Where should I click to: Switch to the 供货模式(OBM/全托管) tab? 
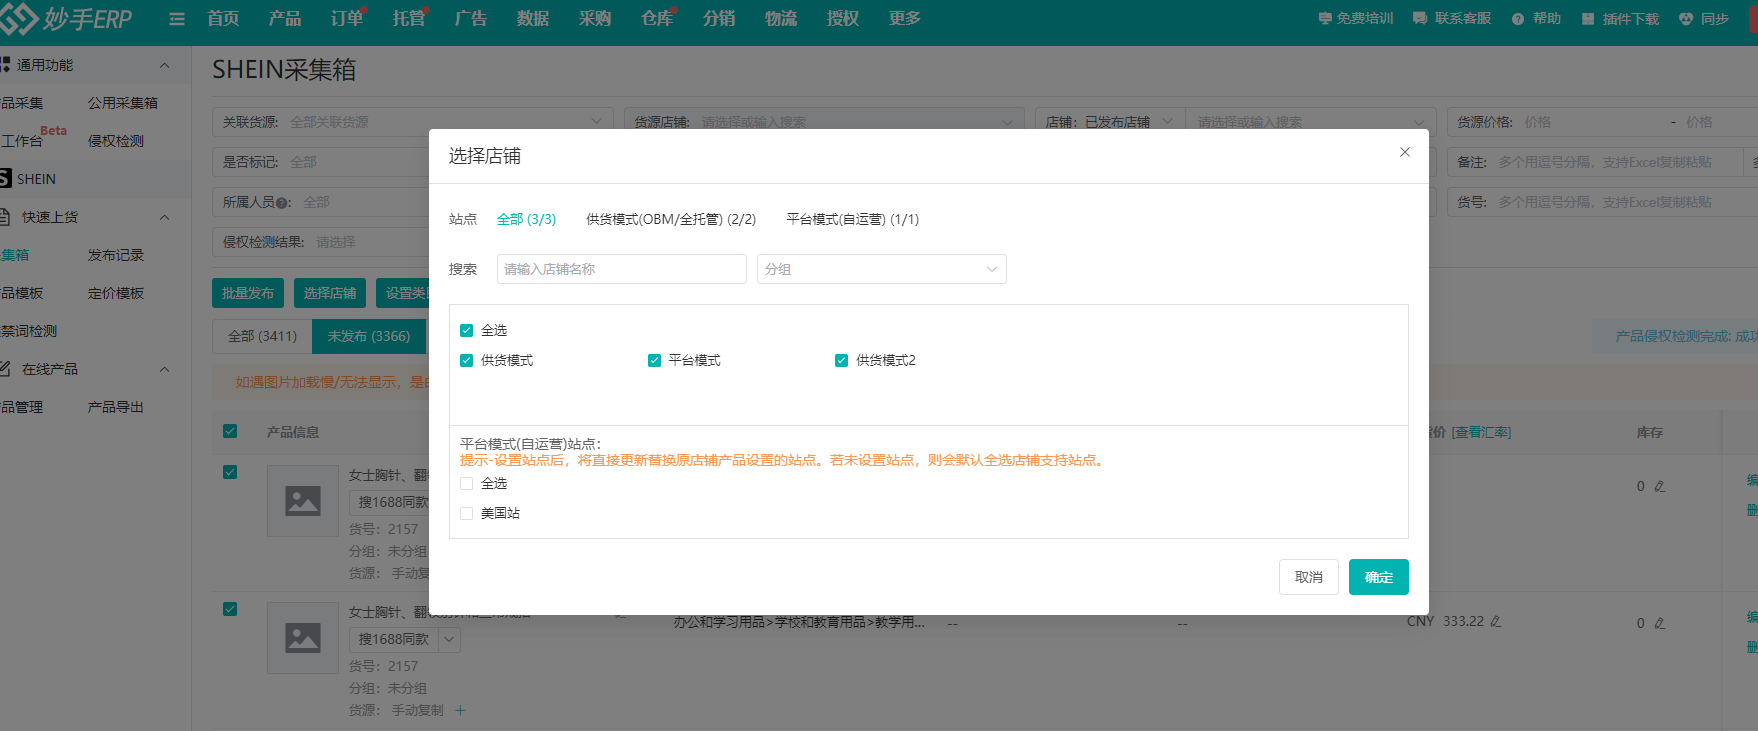670,219
